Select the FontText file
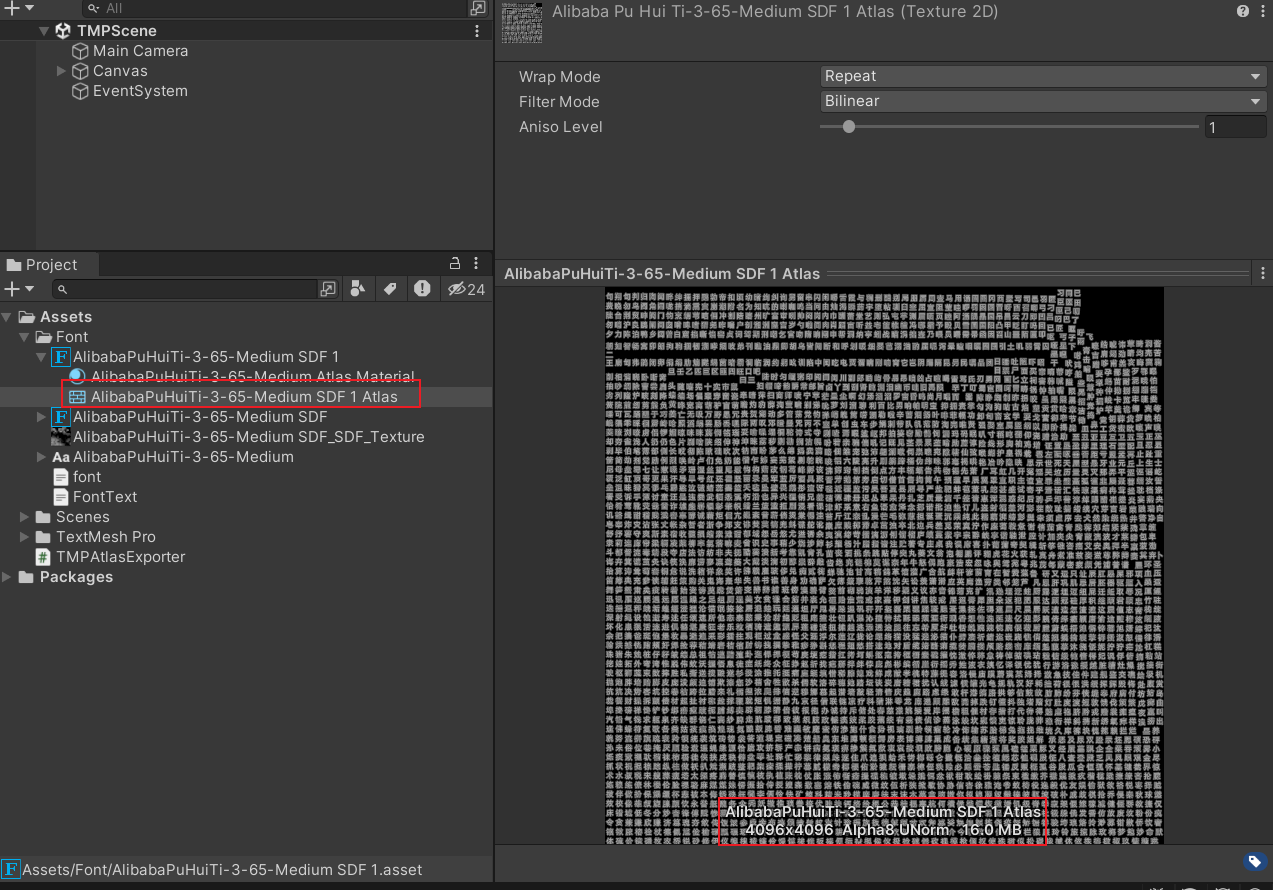The width and height of the screenshot is (1273, 890). coord(95,497)
